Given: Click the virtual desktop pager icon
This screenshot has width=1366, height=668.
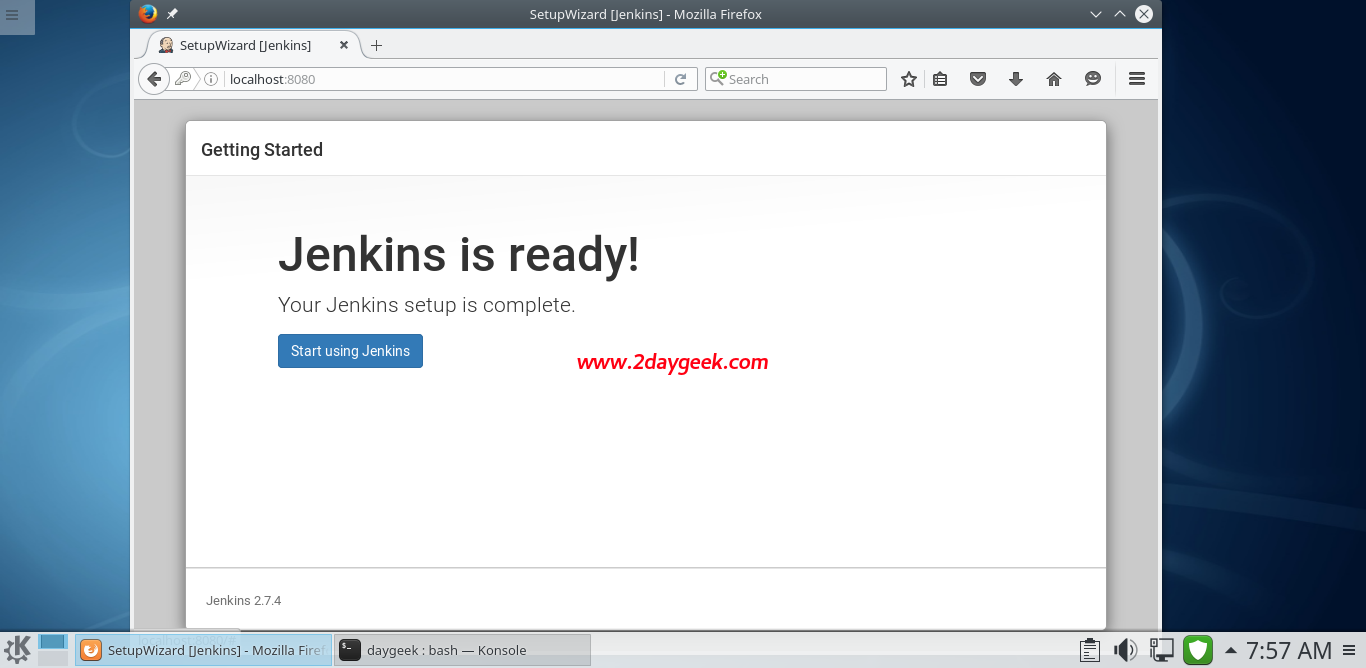Looking at the screenshot, I should coord(53,650).
